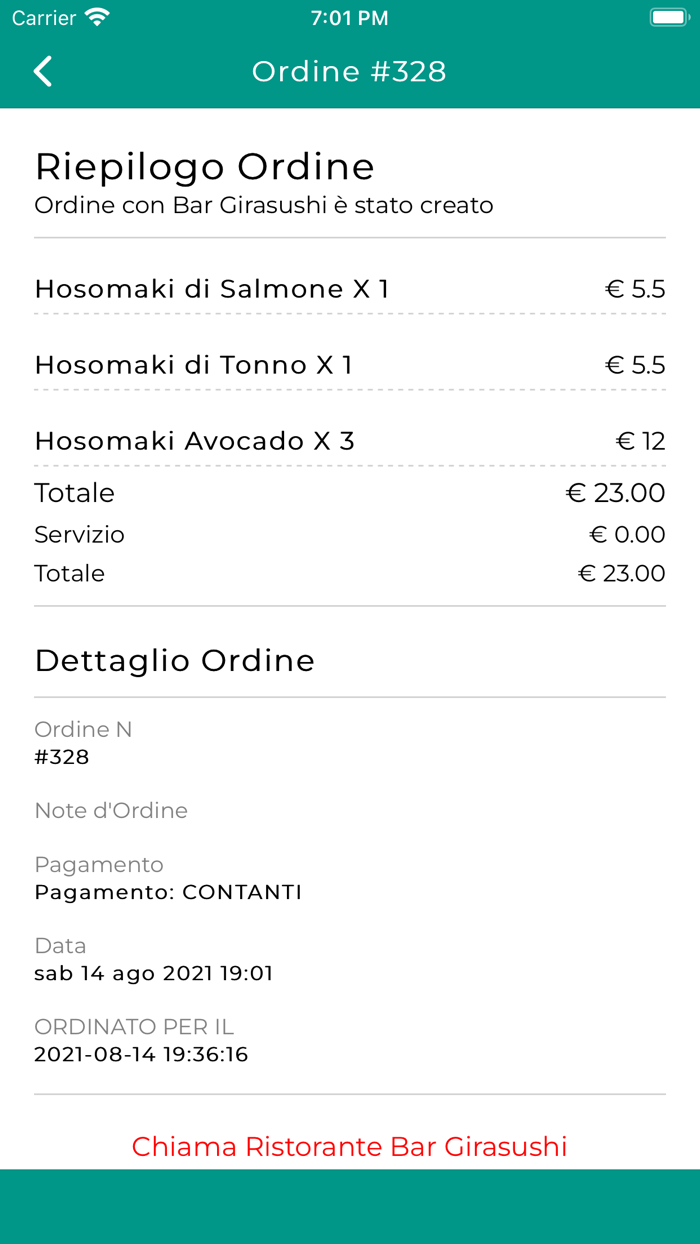Tap the Hosomaki Avocado X 3 row
The width and height of the screenshot is (700, 1244).
[x=349, y=440]
